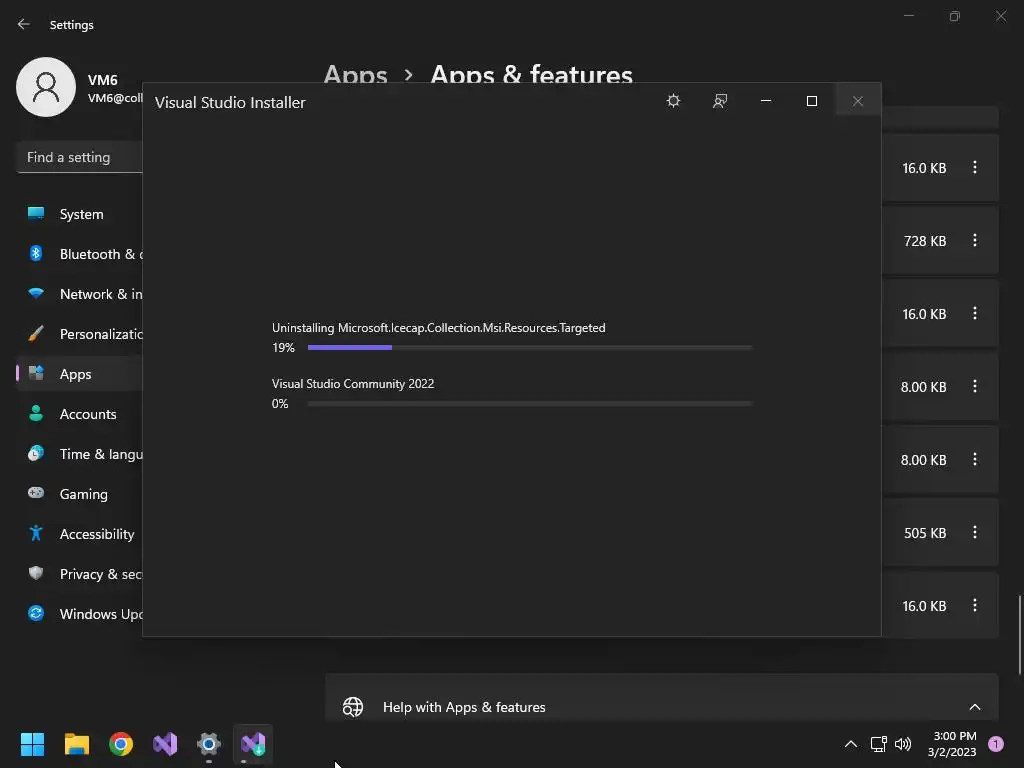Image resolution: width=1024 pixels, height=768 pixels.
Task: Click the Apps breadcrumb link
Action: pos(355,75)
